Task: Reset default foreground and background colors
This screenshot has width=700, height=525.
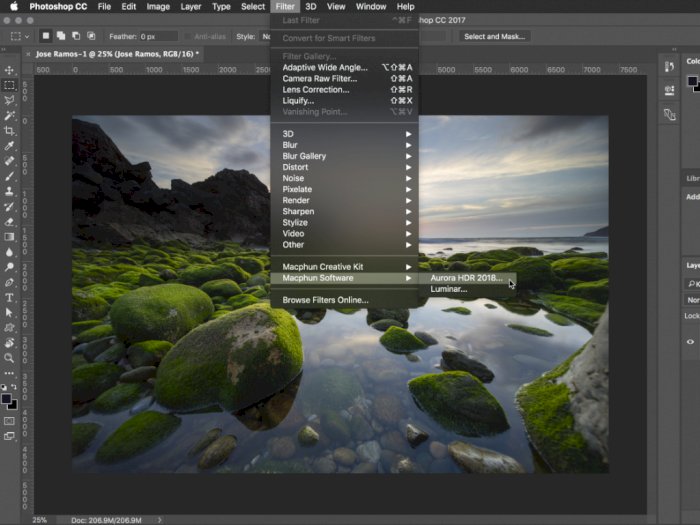Action: click(x=4, y=387)
